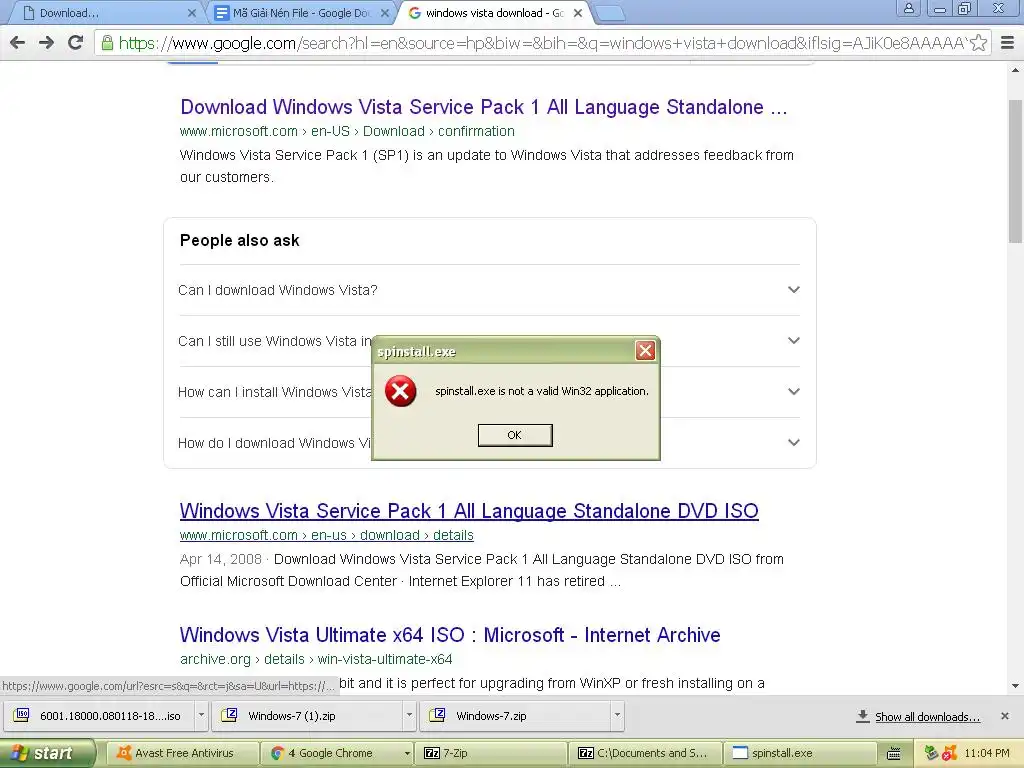Expand 'Can I download Windows Vista?' question
The height and width of the screenshot is (768, 1024).
point(489,290)
